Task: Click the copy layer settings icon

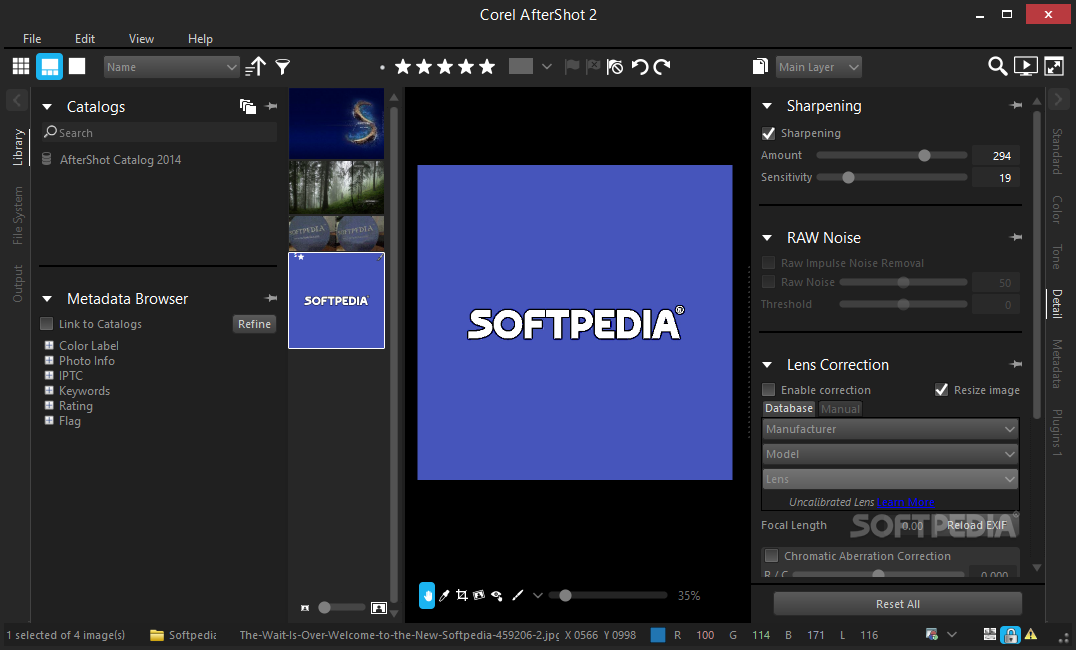Action: (760, 66)
